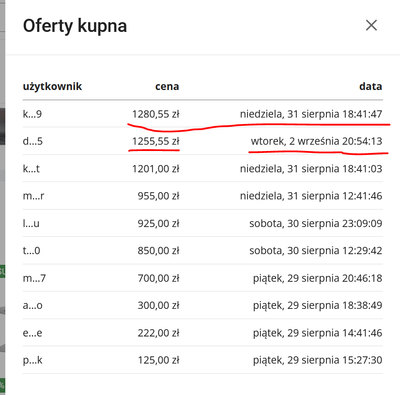Click date piątek, 29 sierpnia 18:38:49
The height and width of the screenshot is (395, 400).
click(x=317, y=305)
